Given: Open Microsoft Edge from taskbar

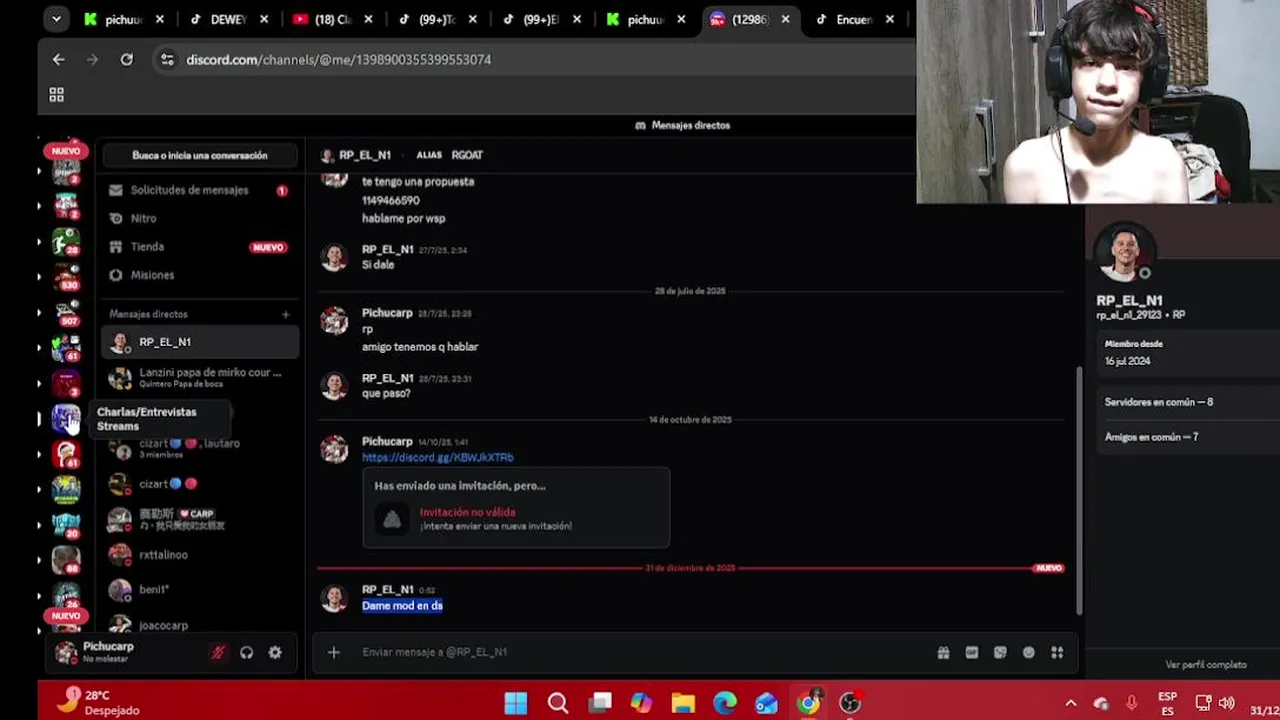Looking at the screenshot, I should coord(725,703).
